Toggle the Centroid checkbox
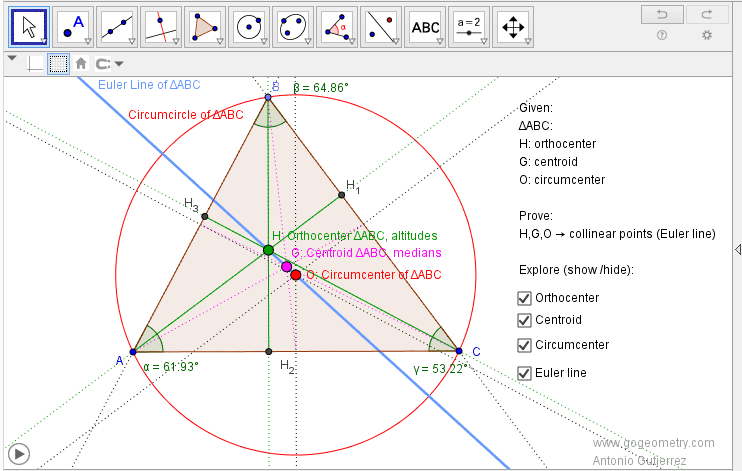This screenshot has height=471, width=742. tap(524, 320)
